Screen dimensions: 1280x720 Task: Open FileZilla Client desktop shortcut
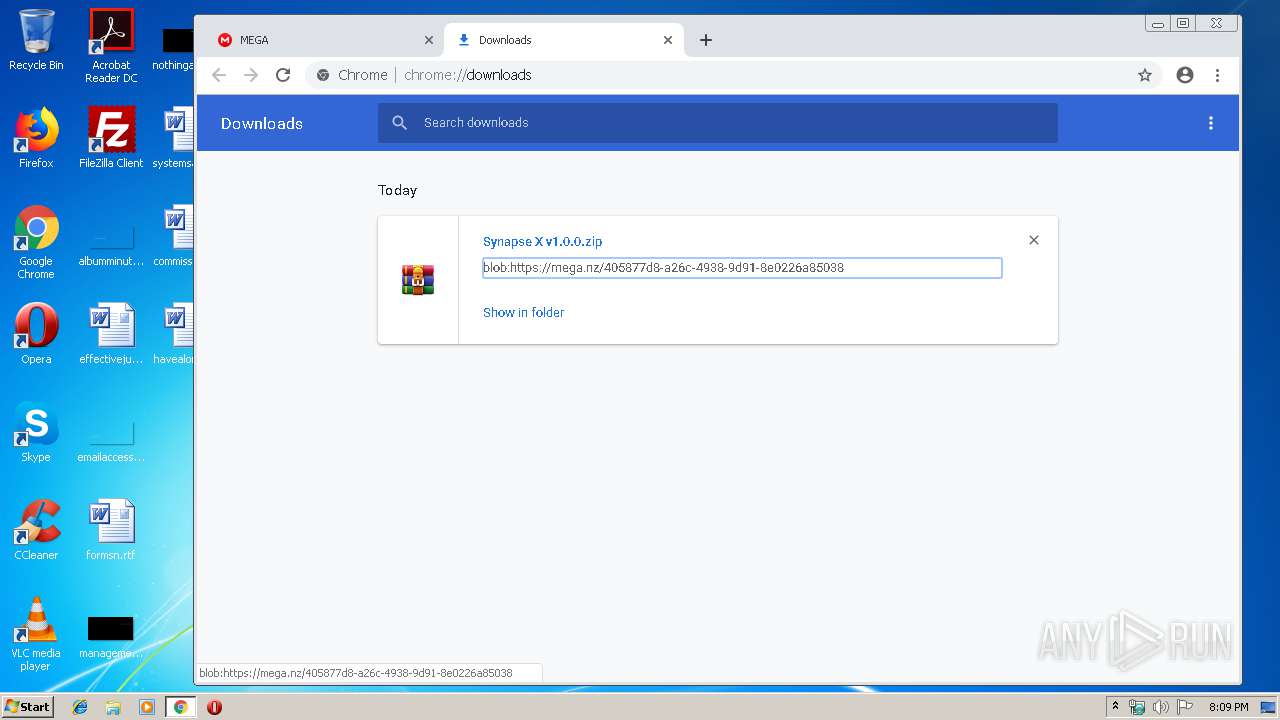111,138
